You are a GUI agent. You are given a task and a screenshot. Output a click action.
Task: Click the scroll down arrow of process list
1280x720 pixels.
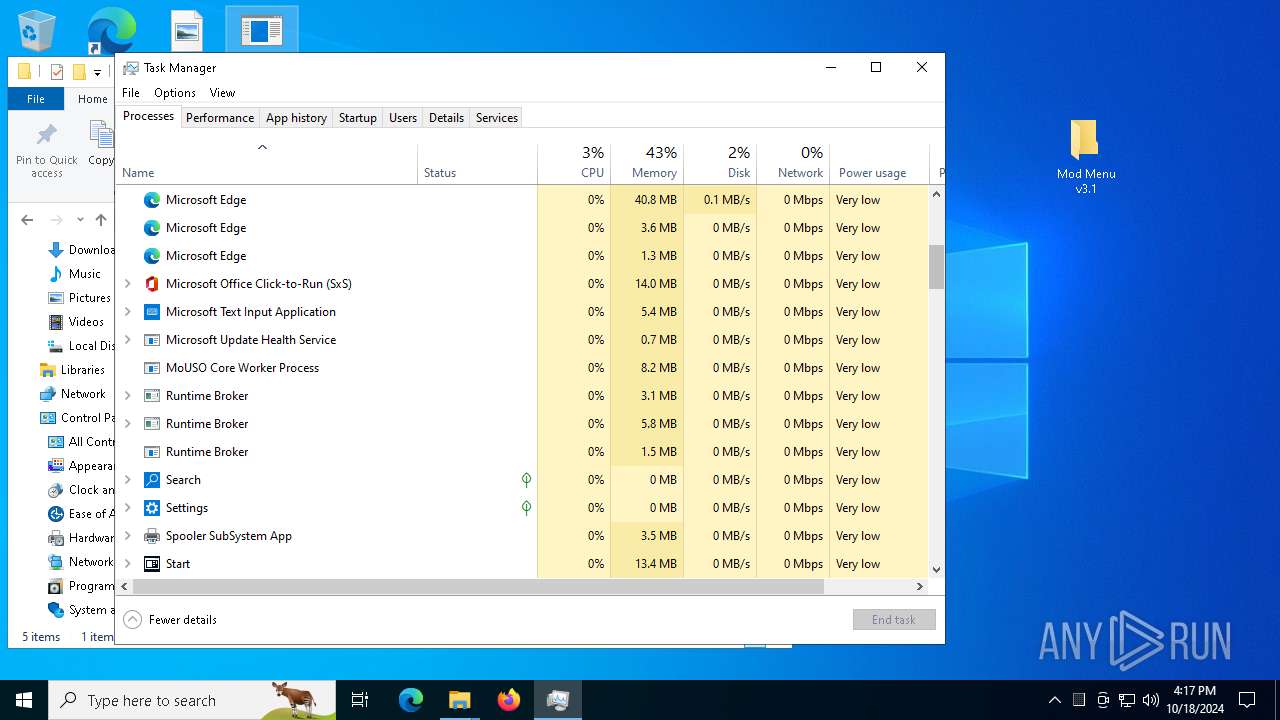tap(937, 570)
